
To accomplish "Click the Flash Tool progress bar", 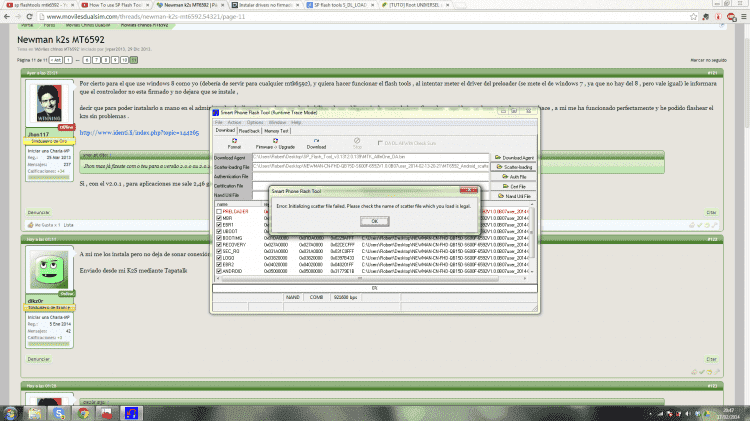I will click(x=375, y=288).
